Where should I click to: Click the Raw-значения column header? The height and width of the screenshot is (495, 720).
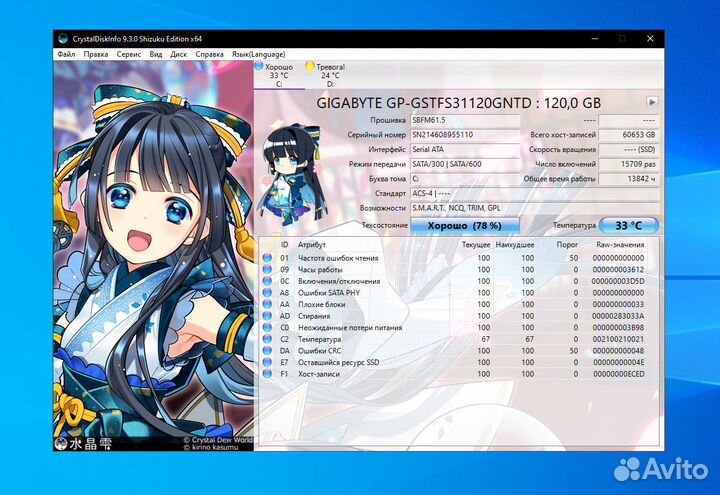pyautogui.click(x=620, y=245)
